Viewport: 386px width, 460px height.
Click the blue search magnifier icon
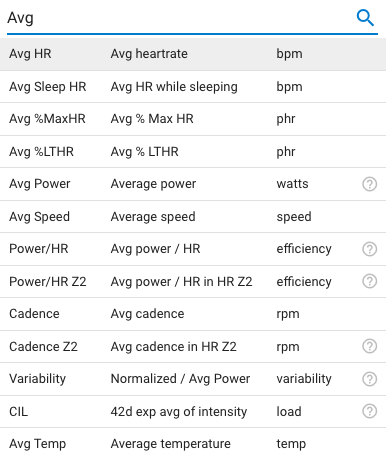tap(365, 18)
